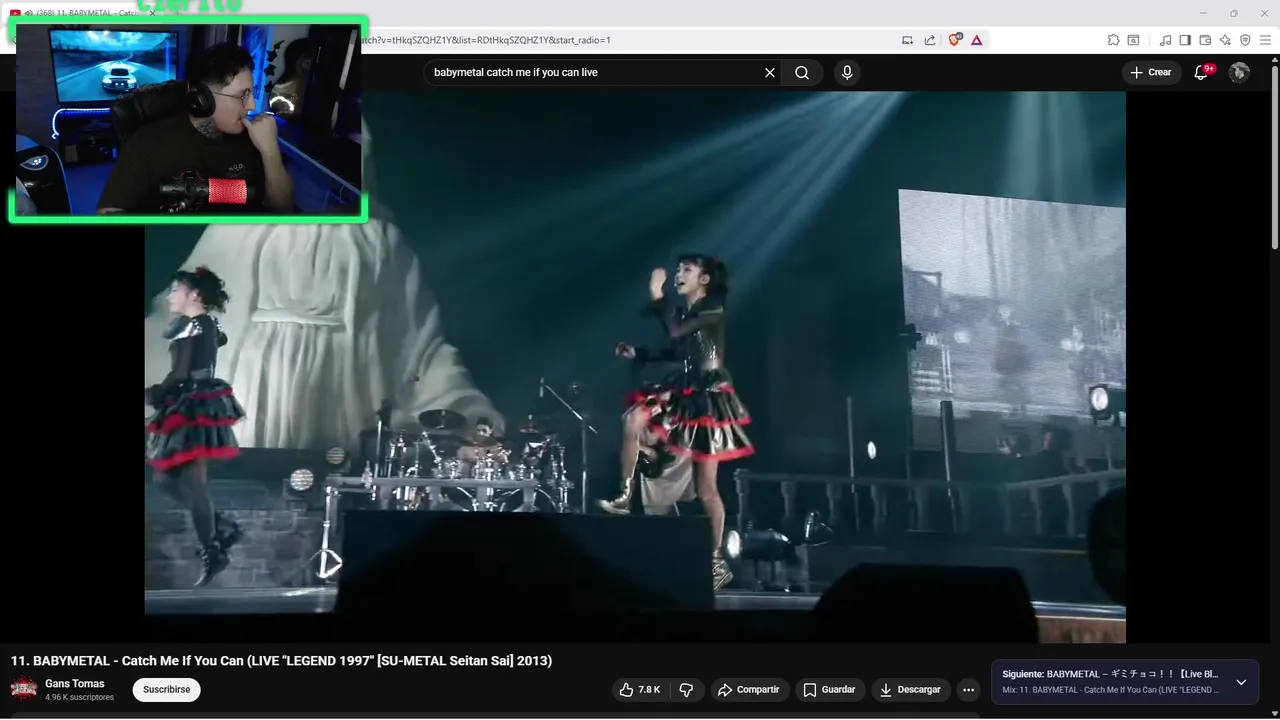Subscribe via the Suscribirse button

pyautogui.click(x=167, y=690)
